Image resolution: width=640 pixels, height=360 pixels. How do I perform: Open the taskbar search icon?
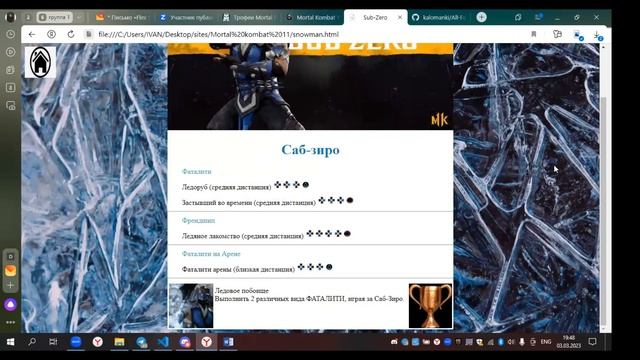point(32,342)
